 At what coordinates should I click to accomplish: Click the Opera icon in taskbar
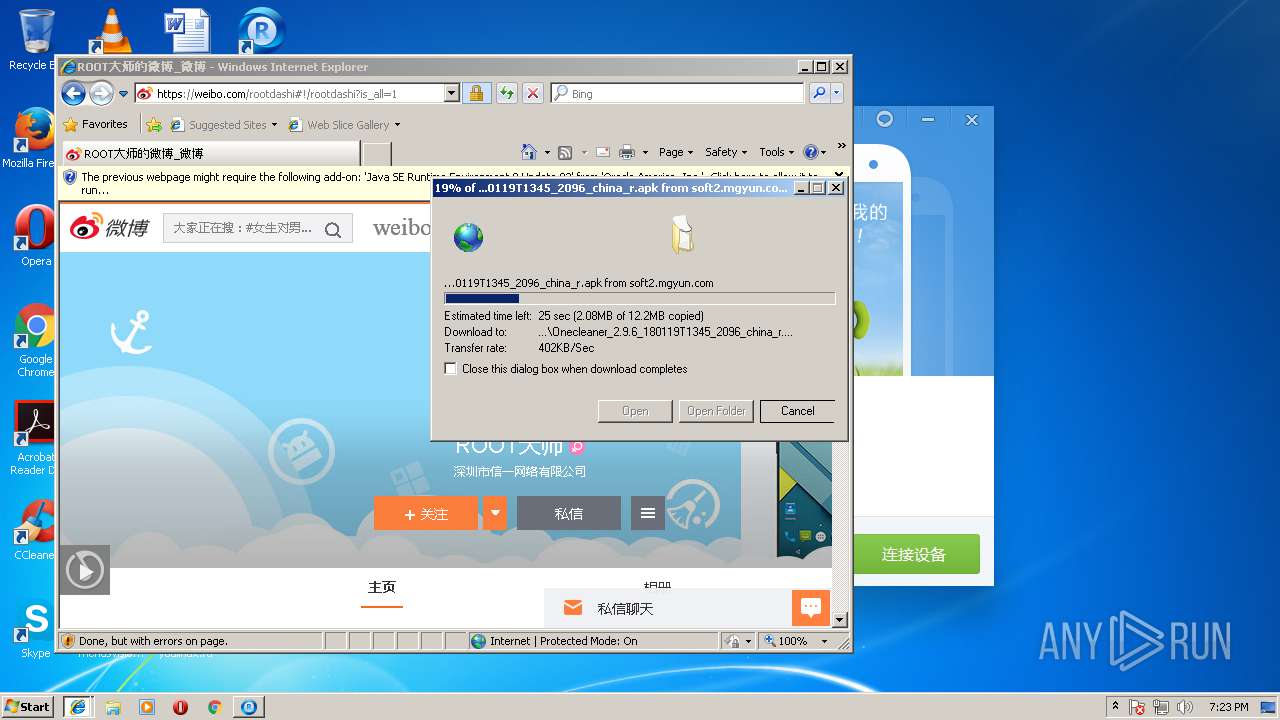(180, 707)
